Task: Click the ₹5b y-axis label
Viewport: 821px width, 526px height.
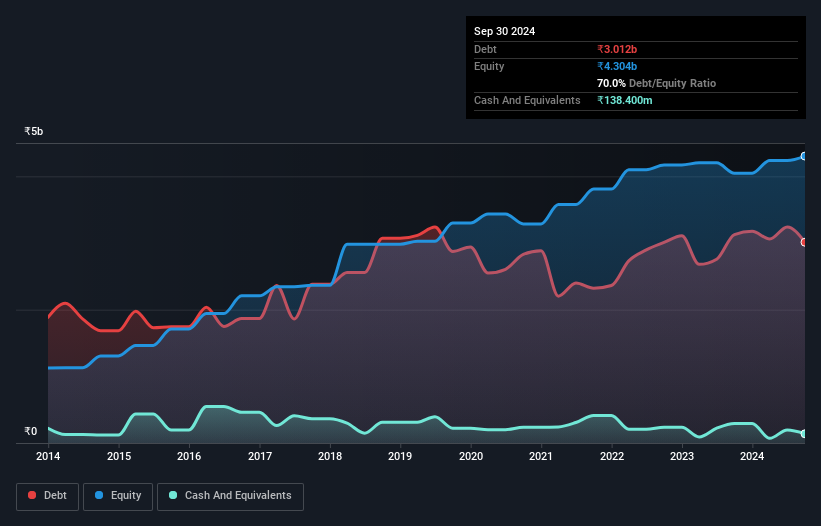Action: (34, 131)
